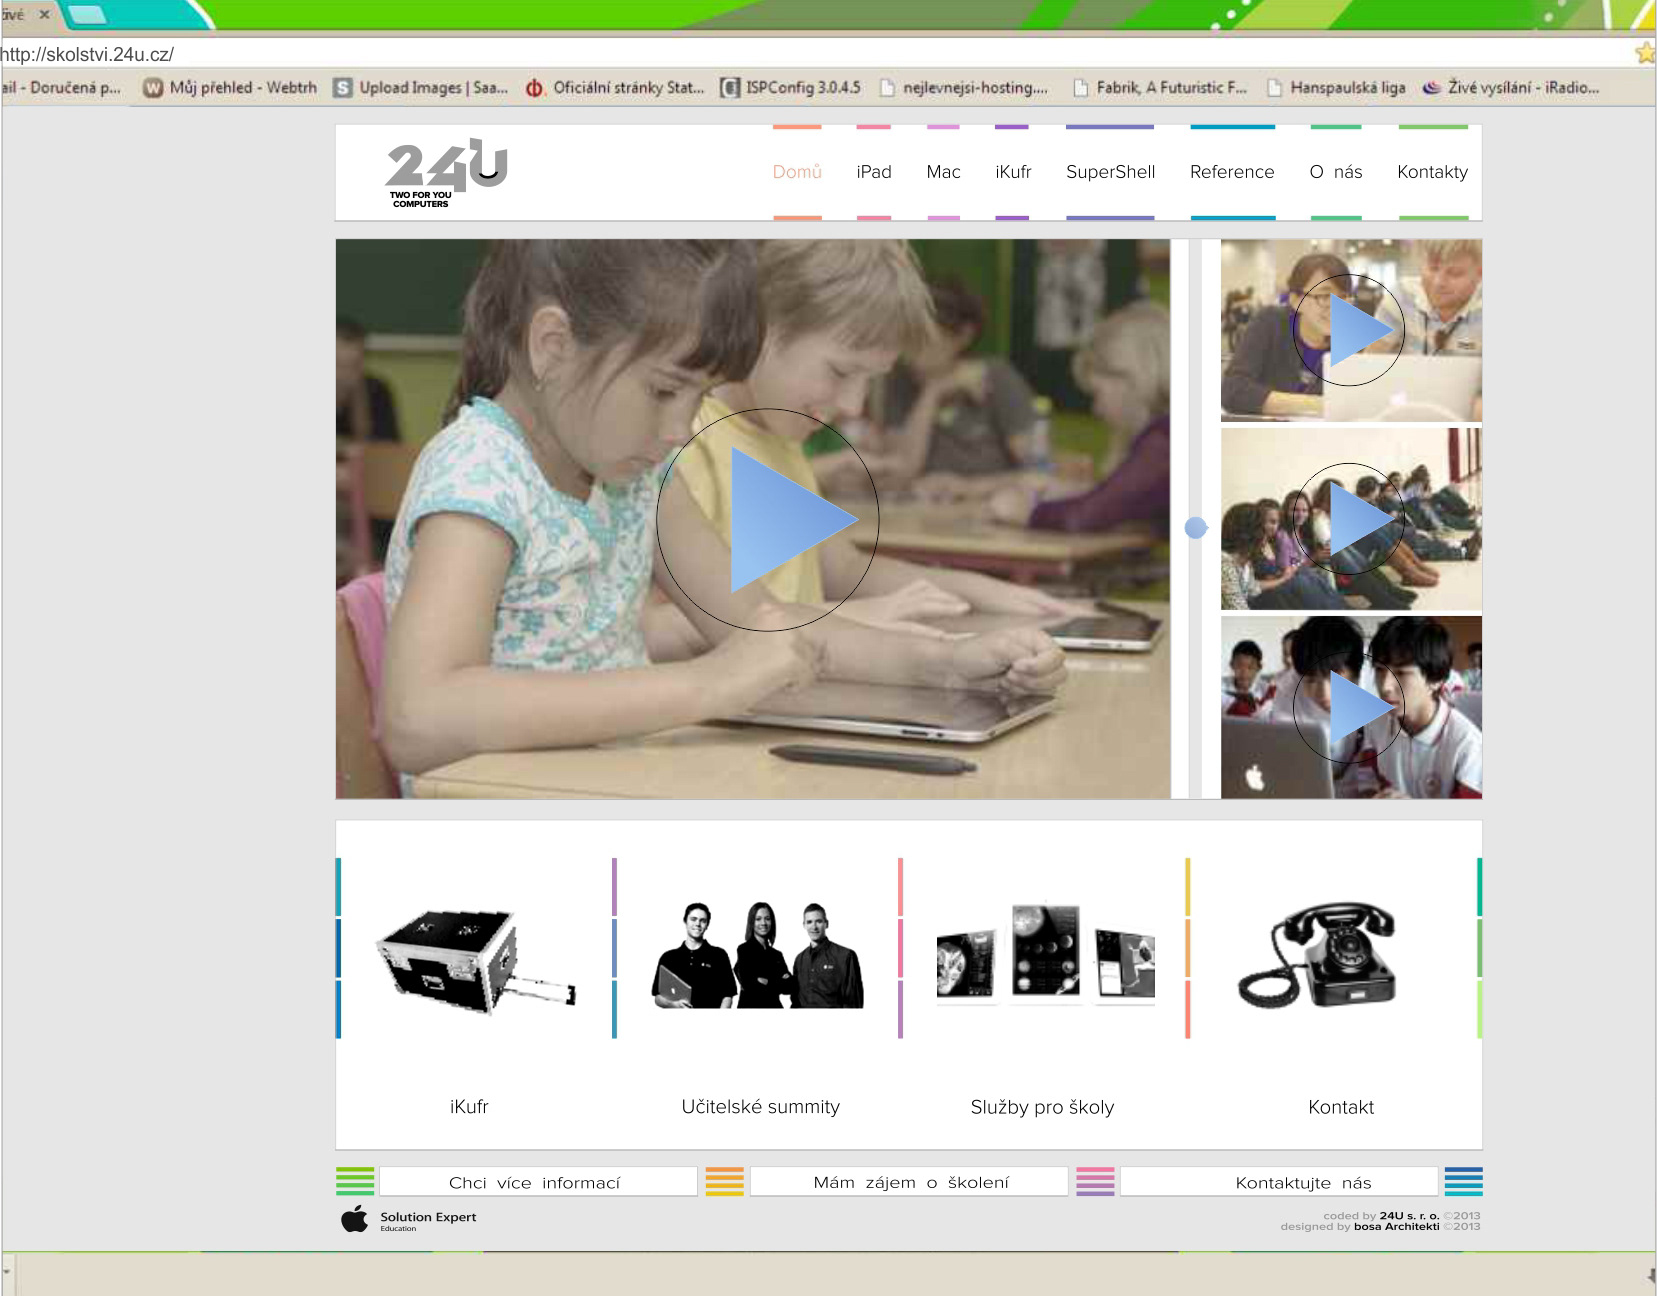Open the Kontakt link under the phone

pos(1341,1107)
